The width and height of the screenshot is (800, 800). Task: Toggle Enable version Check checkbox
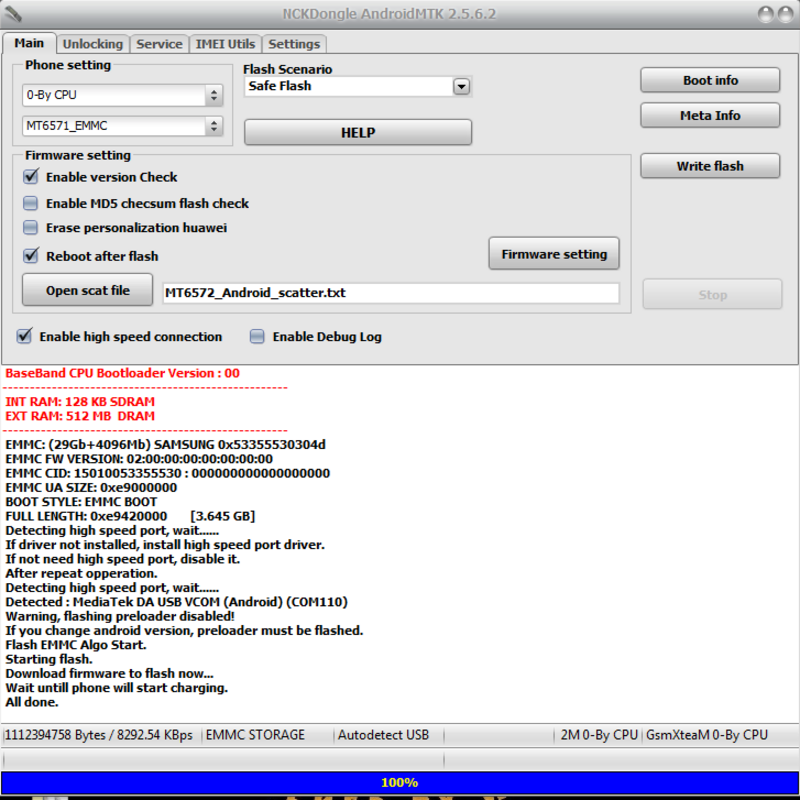coord(31,177)
